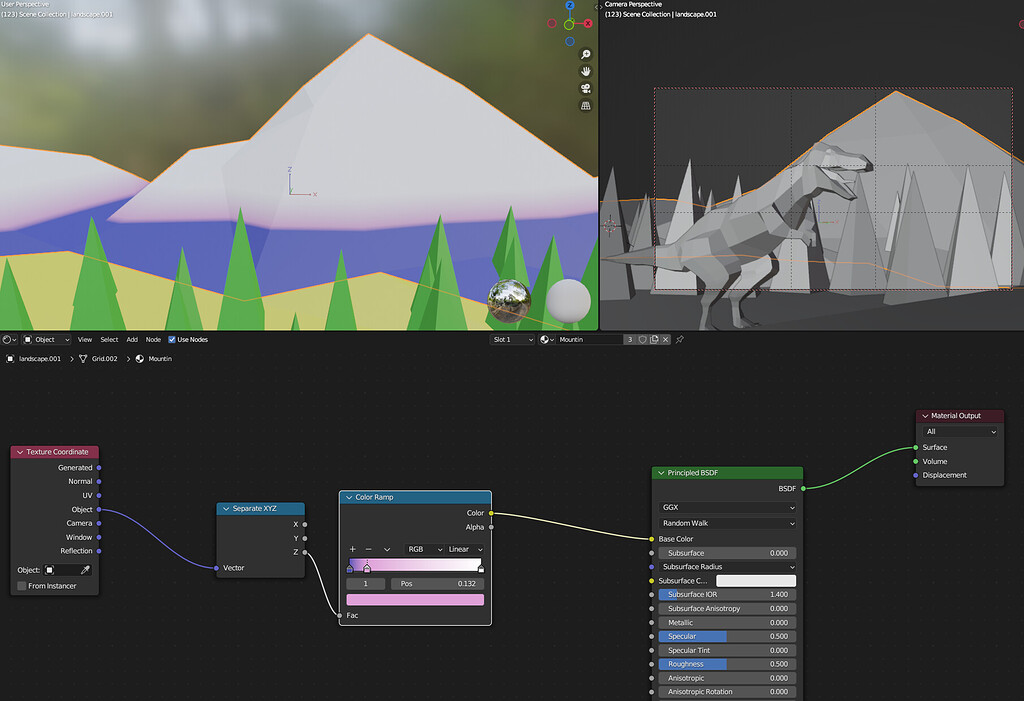This screenshot has width=1024, height=701.
Task: Click the orthographic/perspective grid icon below the camera icon
Action: point(586,106)
